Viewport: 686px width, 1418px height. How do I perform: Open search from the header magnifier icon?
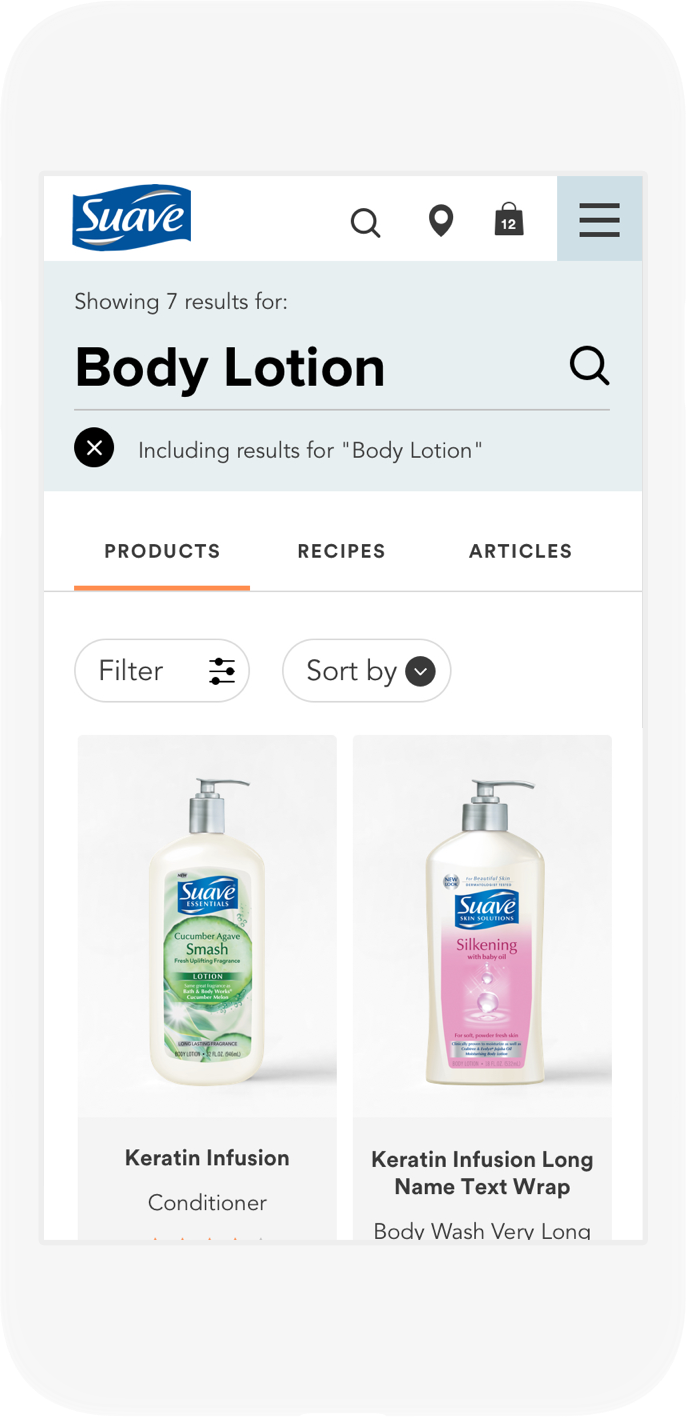[366, 222]
